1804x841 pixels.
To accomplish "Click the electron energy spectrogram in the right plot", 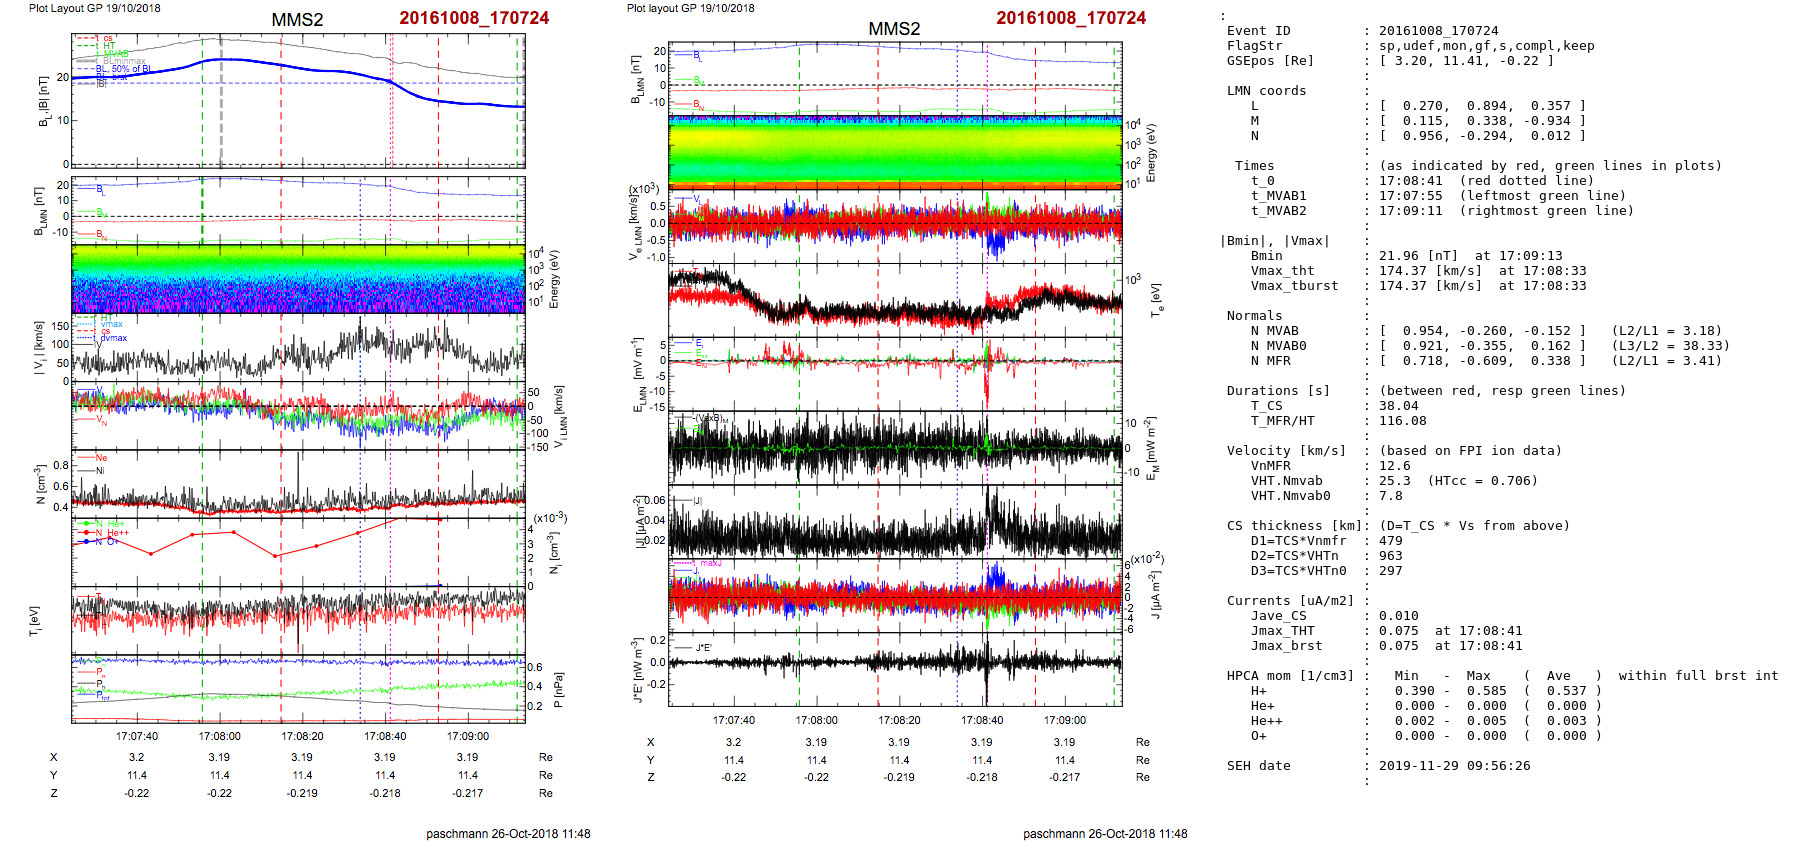I will (x=895, y=152).
